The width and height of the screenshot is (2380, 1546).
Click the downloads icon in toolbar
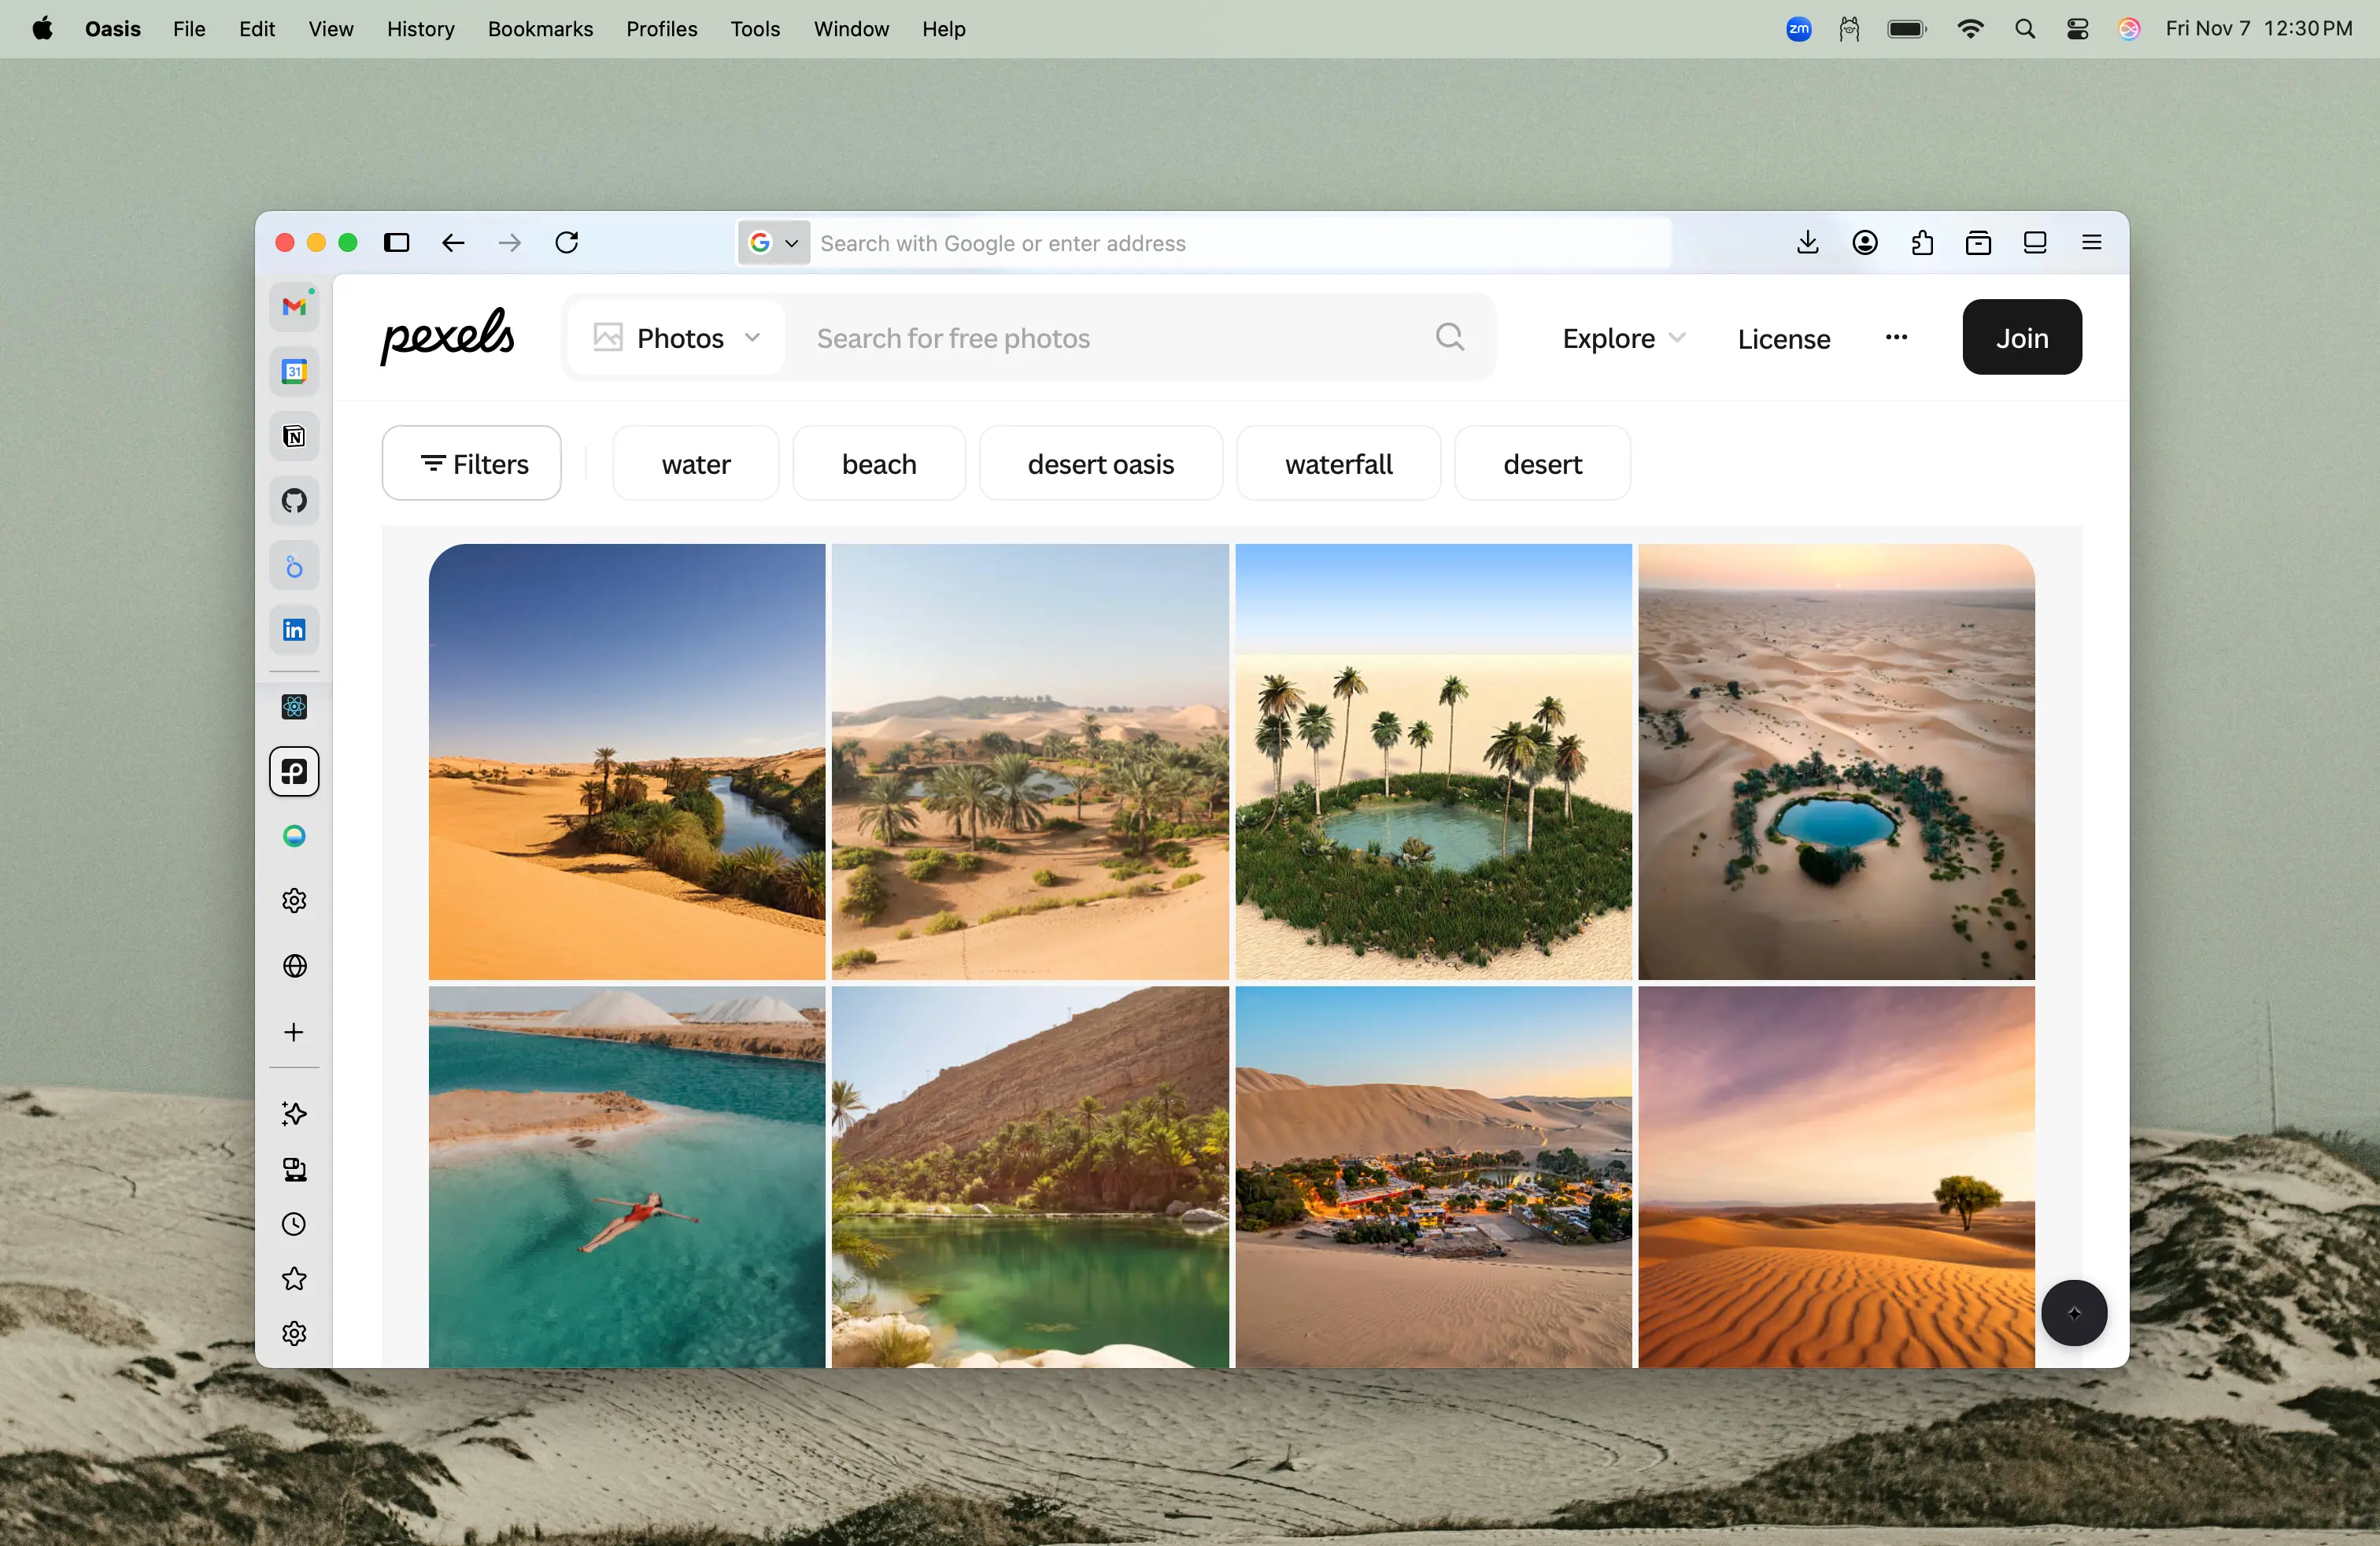pos(1807,243)
